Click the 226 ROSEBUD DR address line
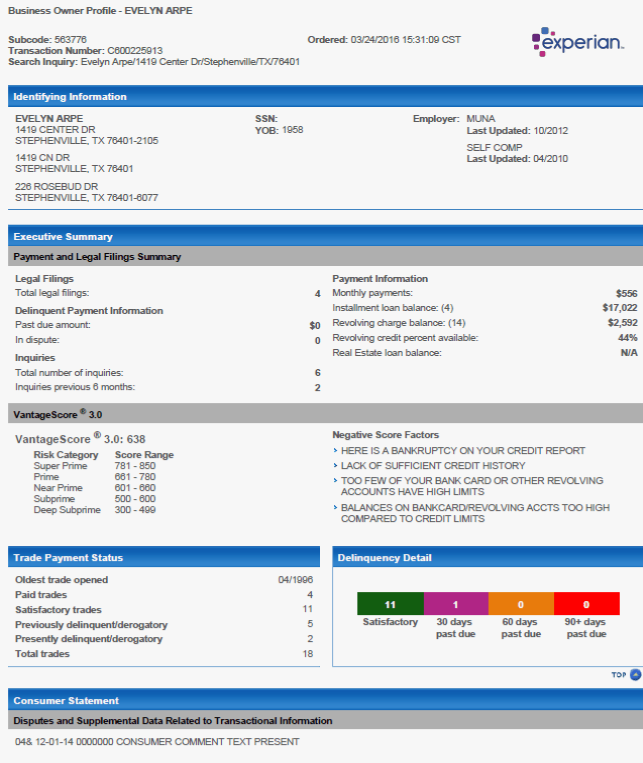The image size is (643, 763). pyautogui.click(x=56, y=186)
